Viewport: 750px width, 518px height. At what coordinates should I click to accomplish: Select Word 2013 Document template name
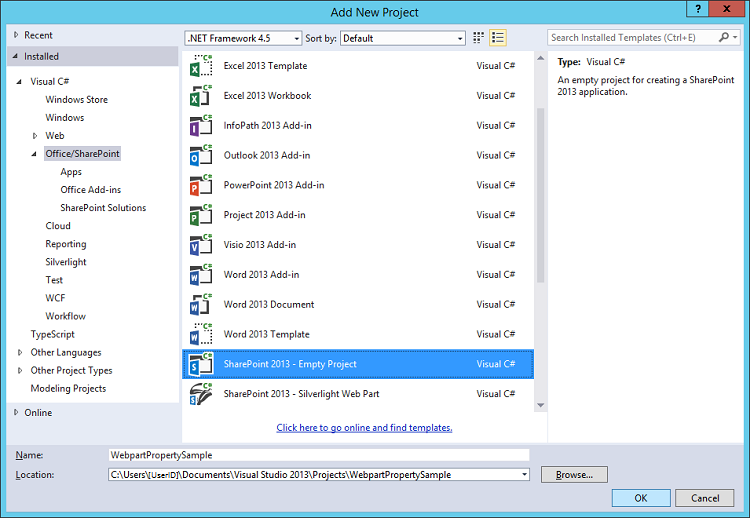pos(269,304)
